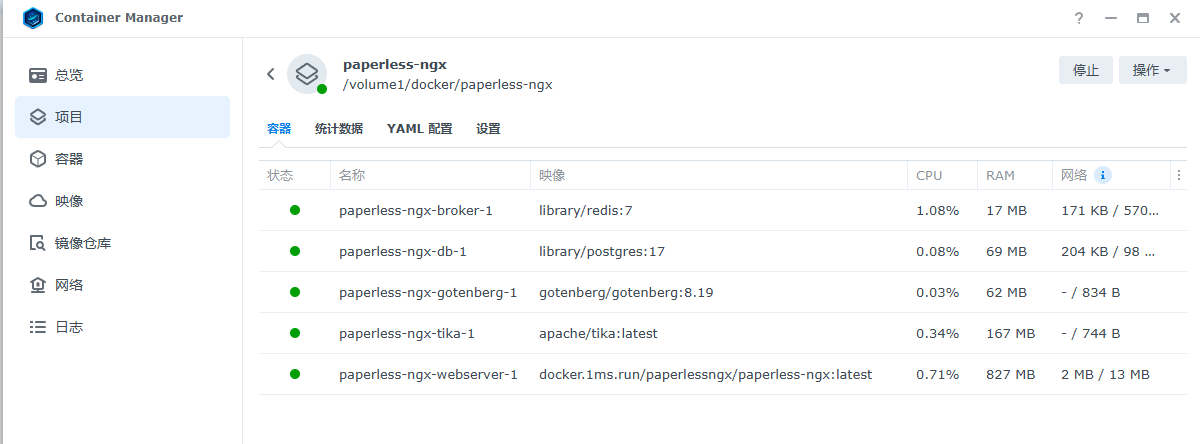Image resolution: width=1200 pixels, height=444 pixels.
Task: Click the 1.08% CPU value
Action: pos(938,211)
